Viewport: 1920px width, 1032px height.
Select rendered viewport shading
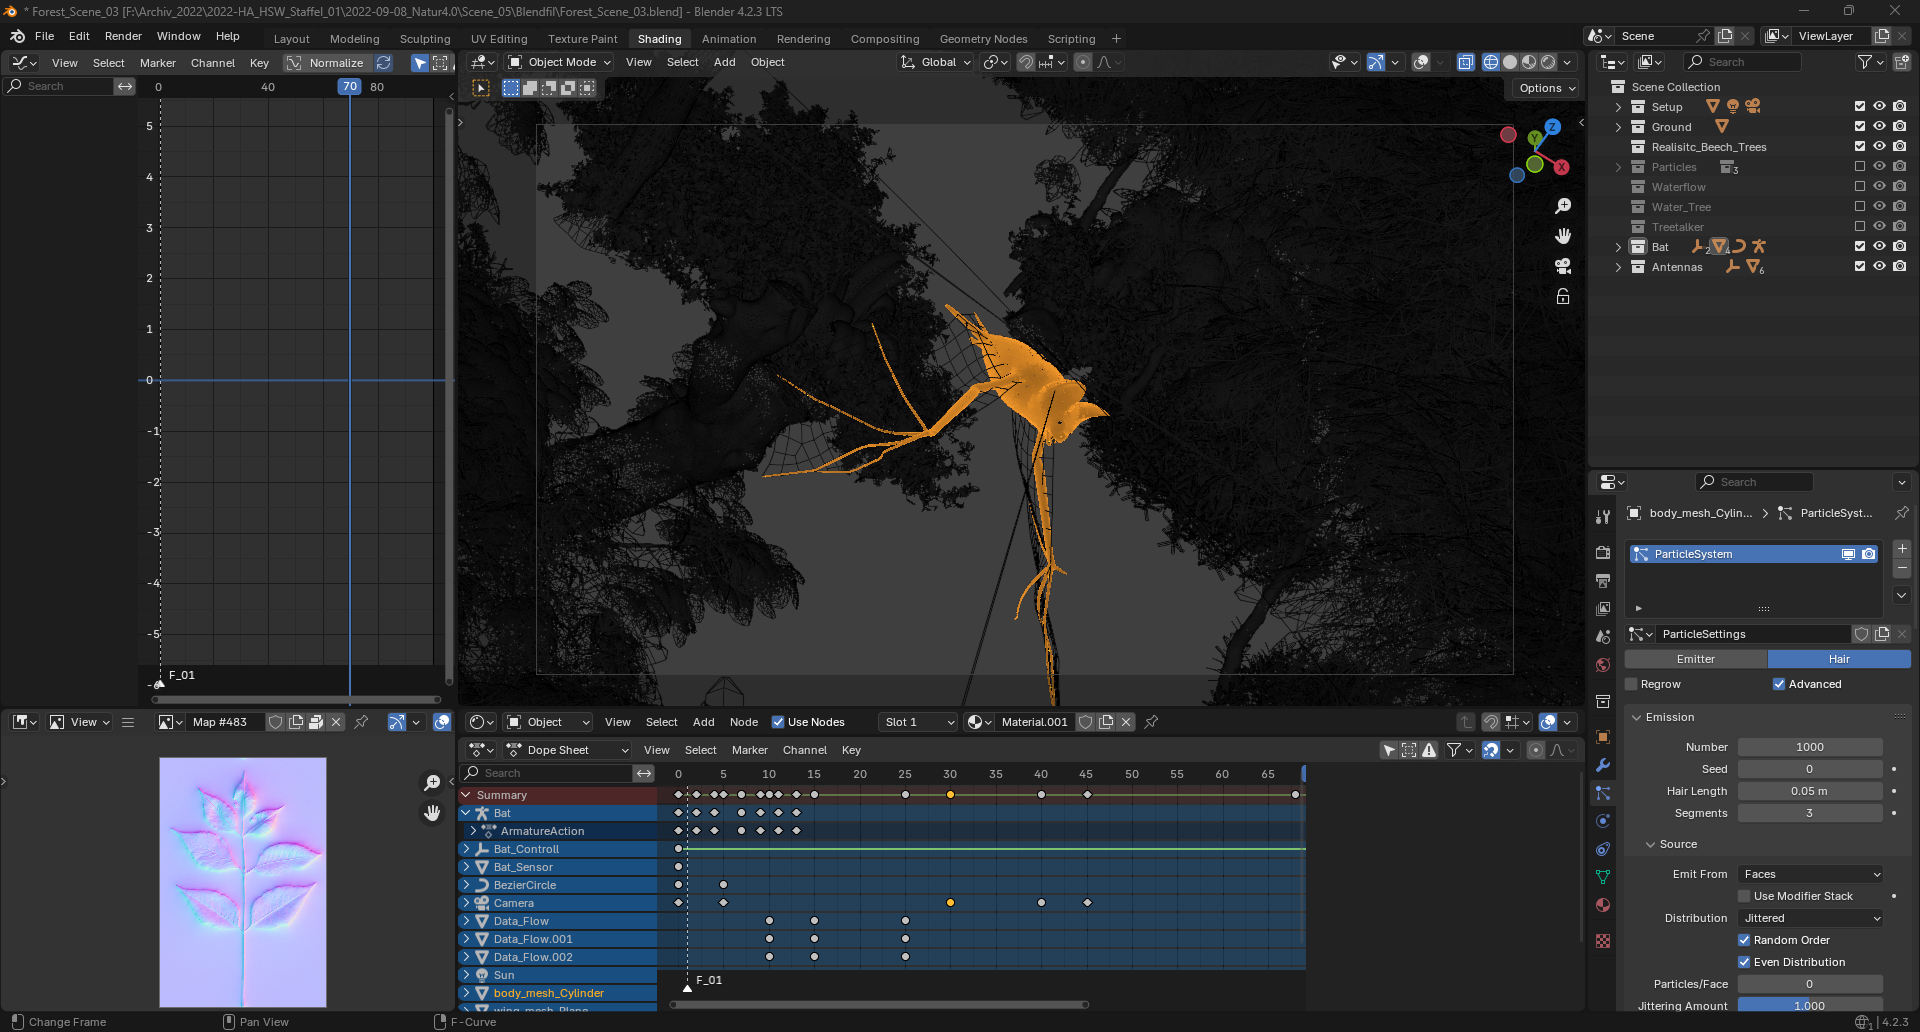(x=1548, y=62)
